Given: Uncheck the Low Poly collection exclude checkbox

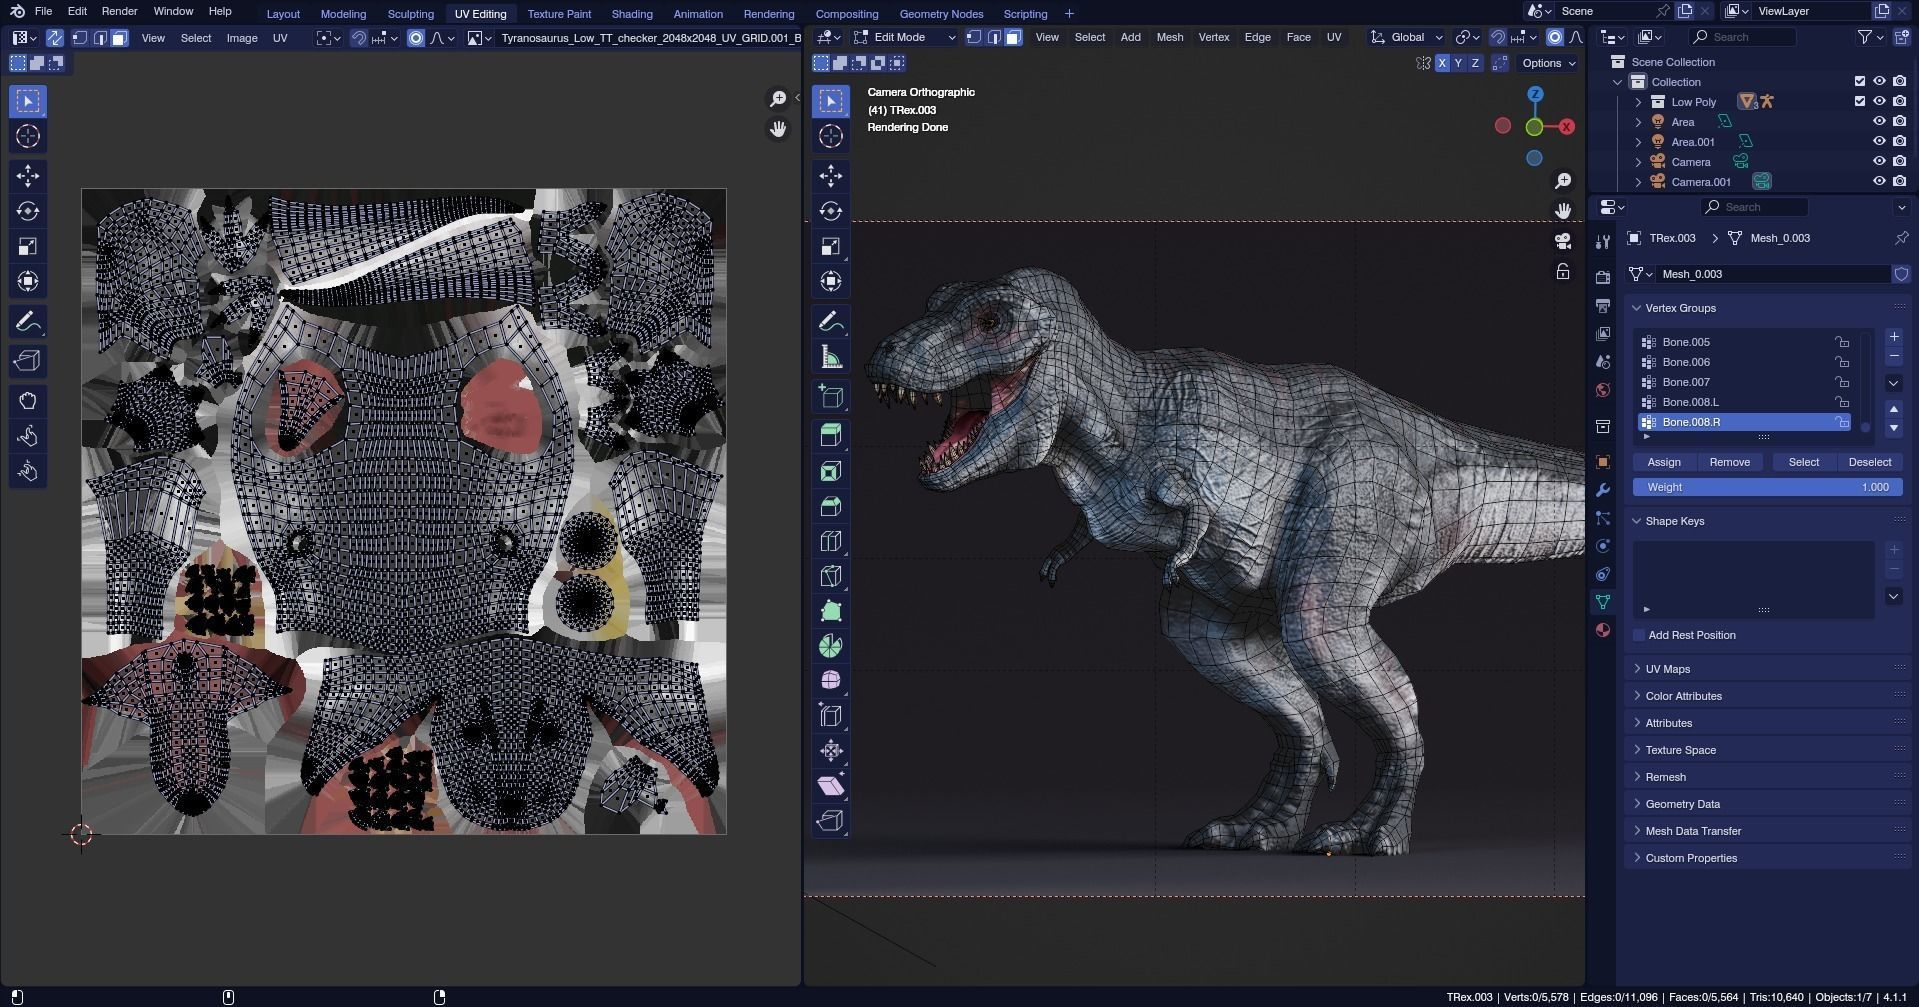Looking at the screenshot, I should 1860,101.
